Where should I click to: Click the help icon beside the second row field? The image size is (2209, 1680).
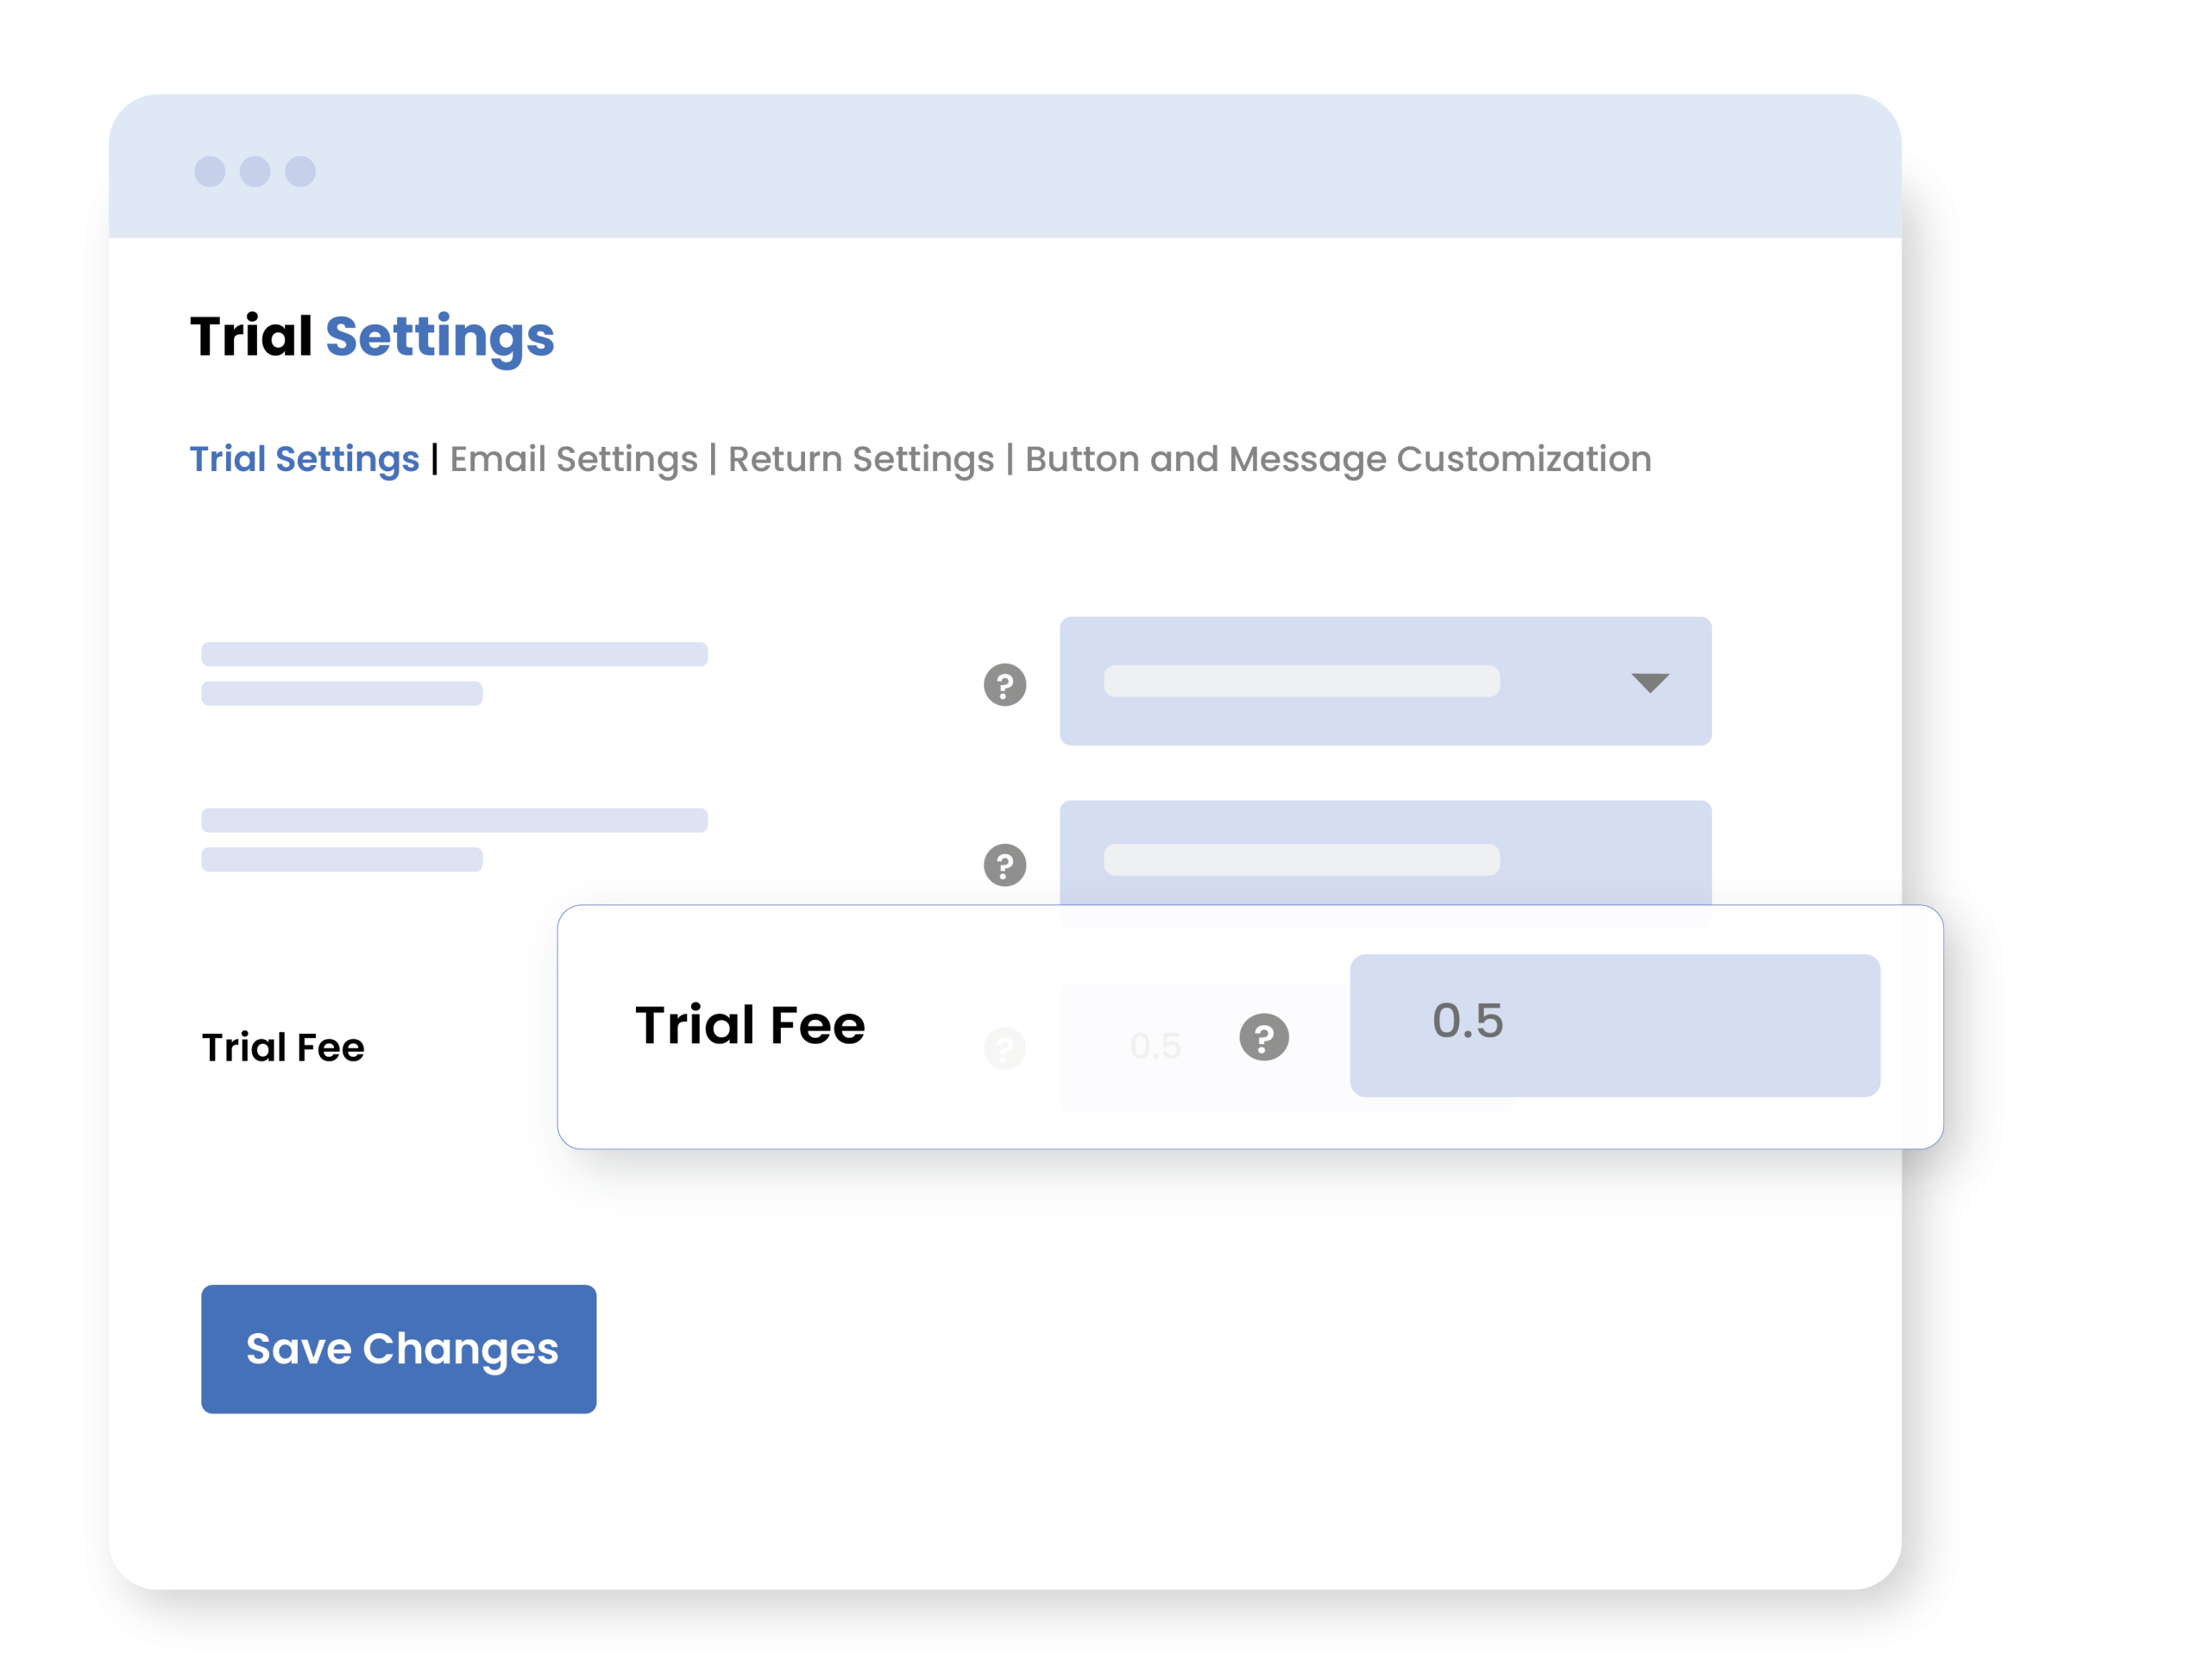click(x=1004, y=865)
